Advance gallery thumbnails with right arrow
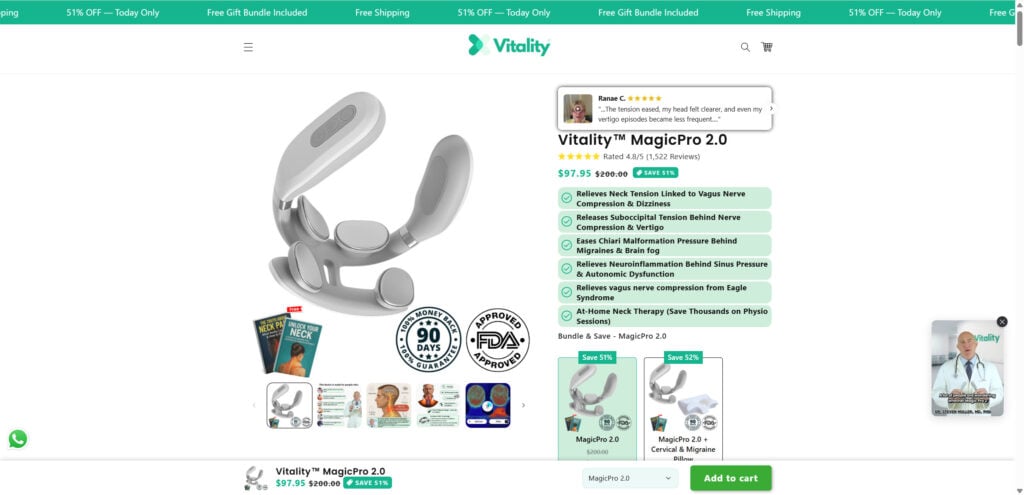 (523, 406)
